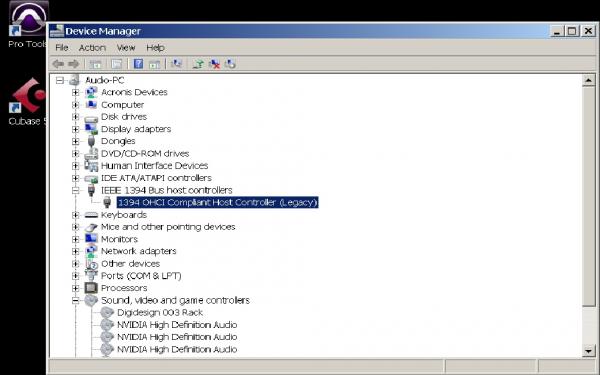Click the Update Driver Software toolbar icon
Image resolution: width=600 pixels, height=375 pixels.
(x=198, y=64)
